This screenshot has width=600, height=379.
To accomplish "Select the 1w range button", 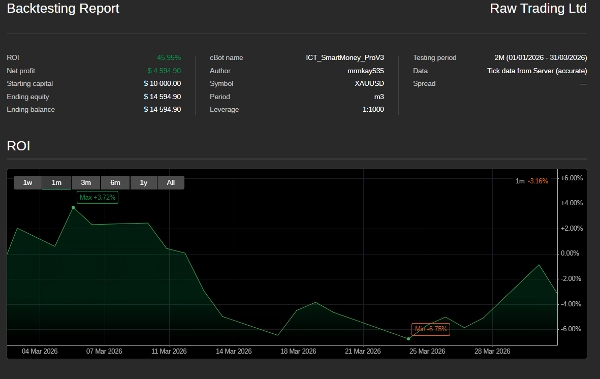I will pyautogui.click(x=28, y=183).
